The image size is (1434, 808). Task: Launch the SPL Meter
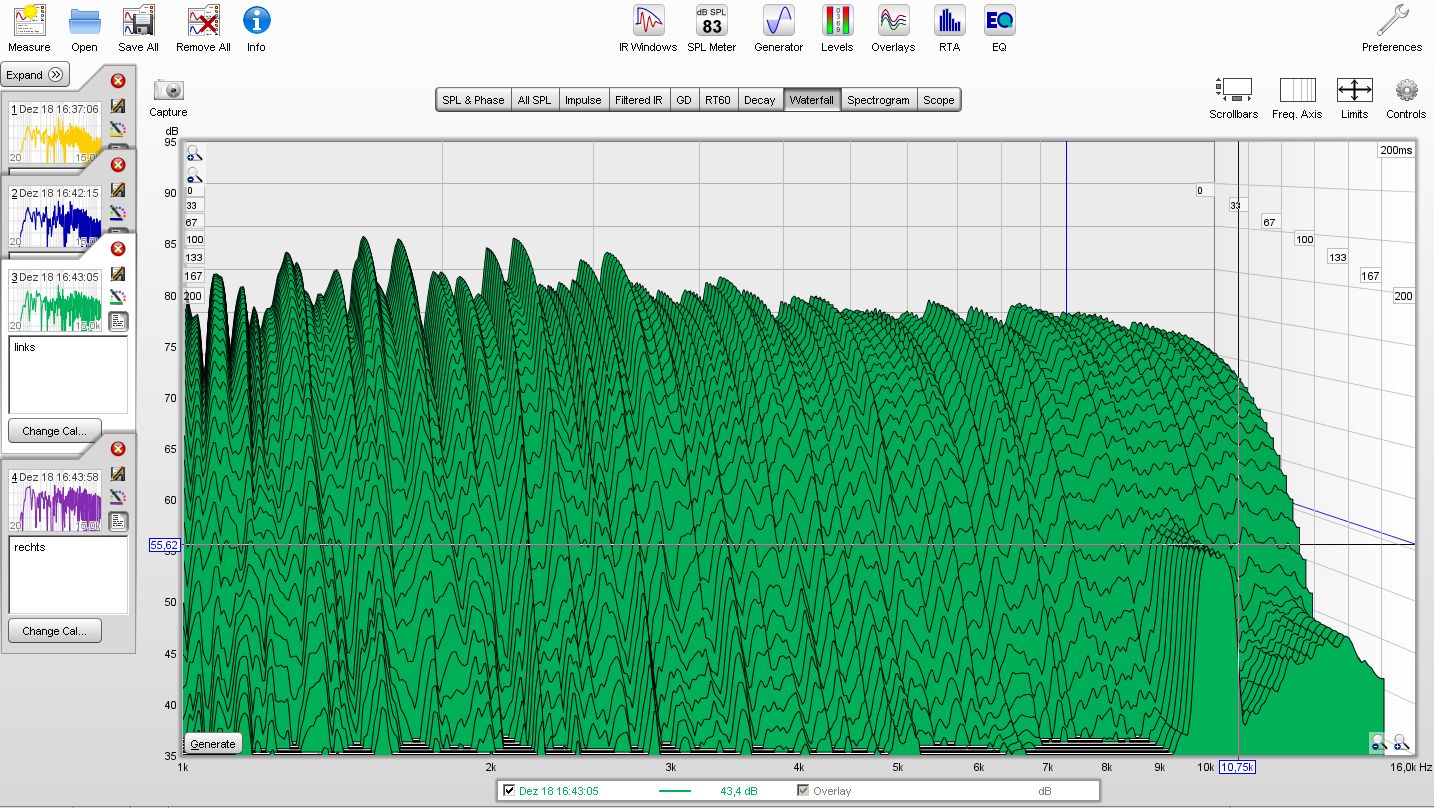711,28
